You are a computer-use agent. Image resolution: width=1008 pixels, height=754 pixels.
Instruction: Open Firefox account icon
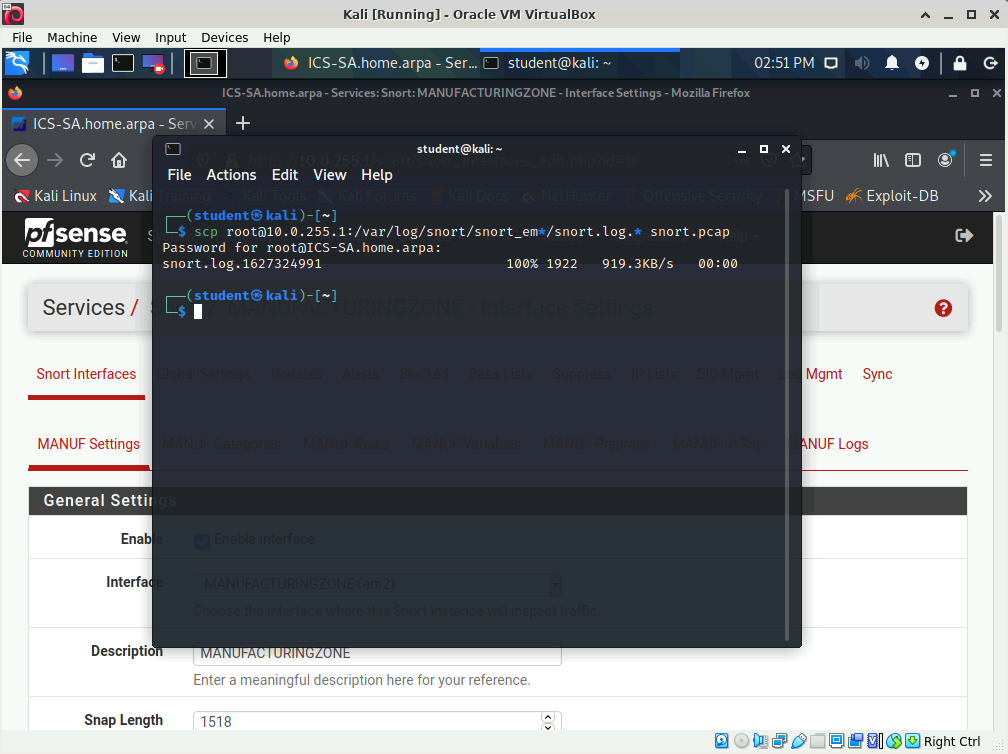tap(946, 160)
